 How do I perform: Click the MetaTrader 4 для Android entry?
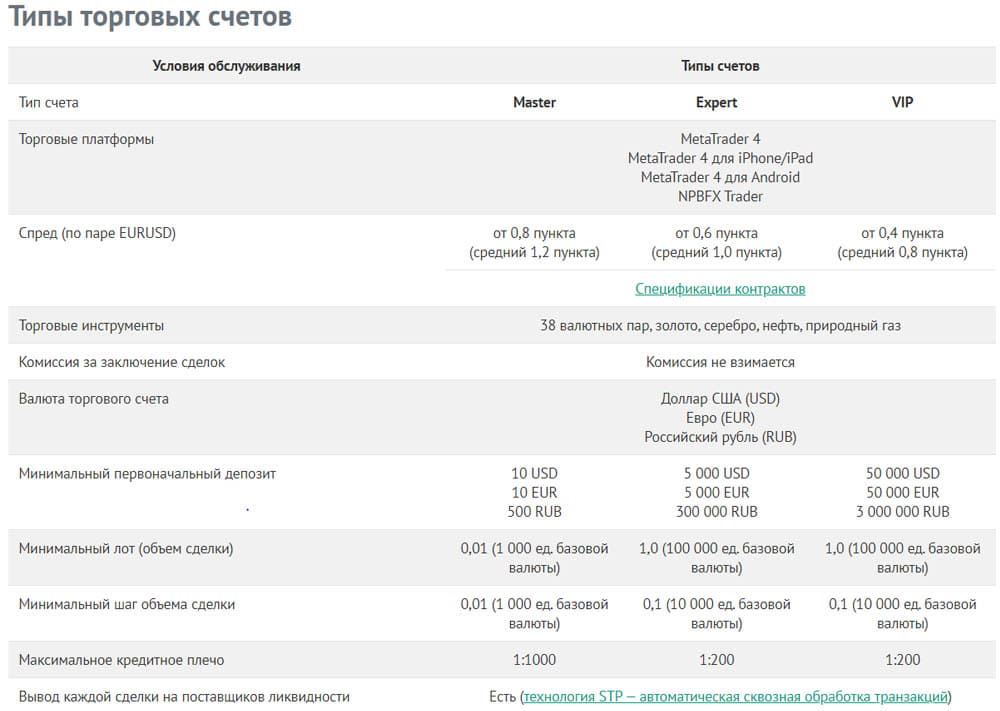coord(720,178)
